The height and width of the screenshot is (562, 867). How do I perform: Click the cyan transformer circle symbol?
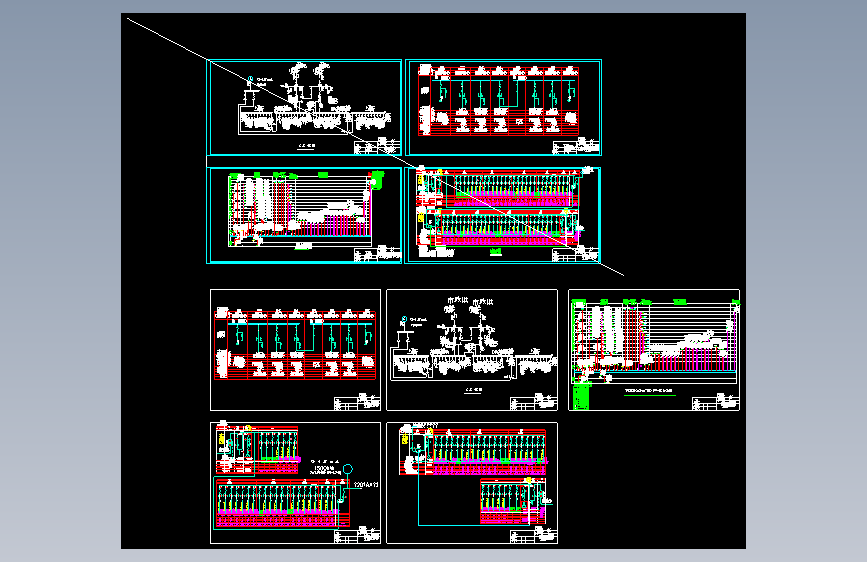click(x=347, y=470)
